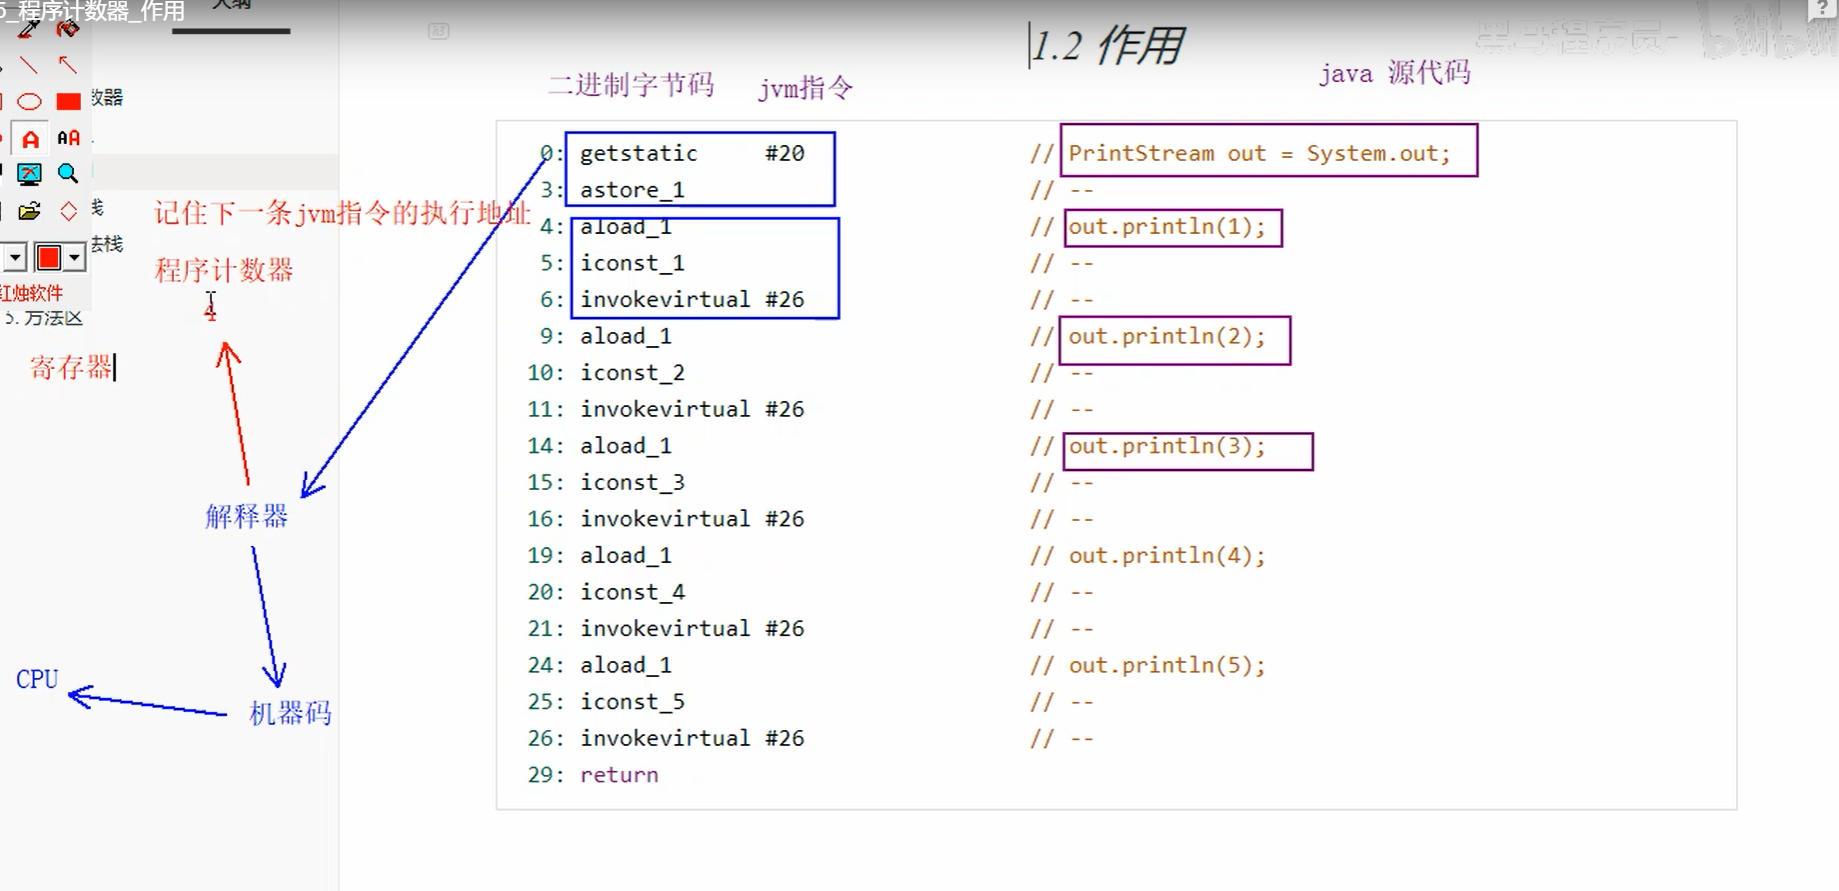Click the return instruction at line 29

coord(619,775)
